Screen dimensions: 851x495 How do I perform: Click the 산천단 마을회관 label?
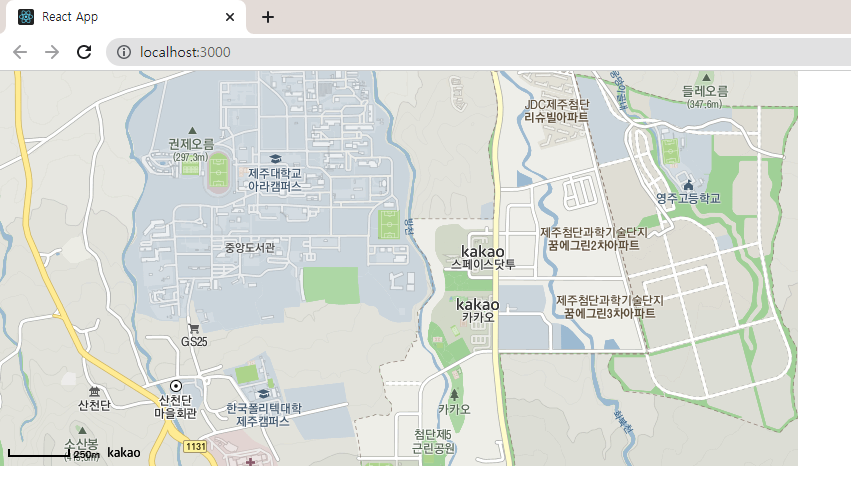tap(175, 407)
